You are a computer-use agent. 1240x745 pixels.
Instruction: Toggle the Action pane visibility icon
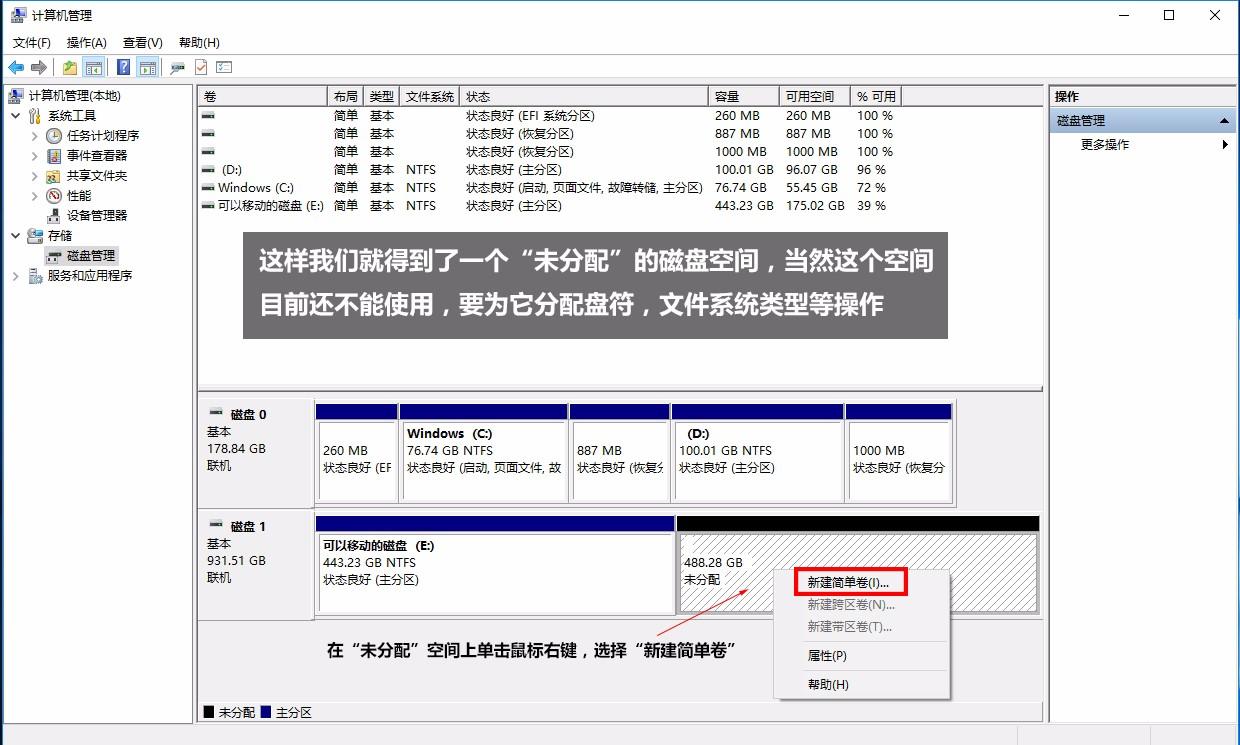147,67
